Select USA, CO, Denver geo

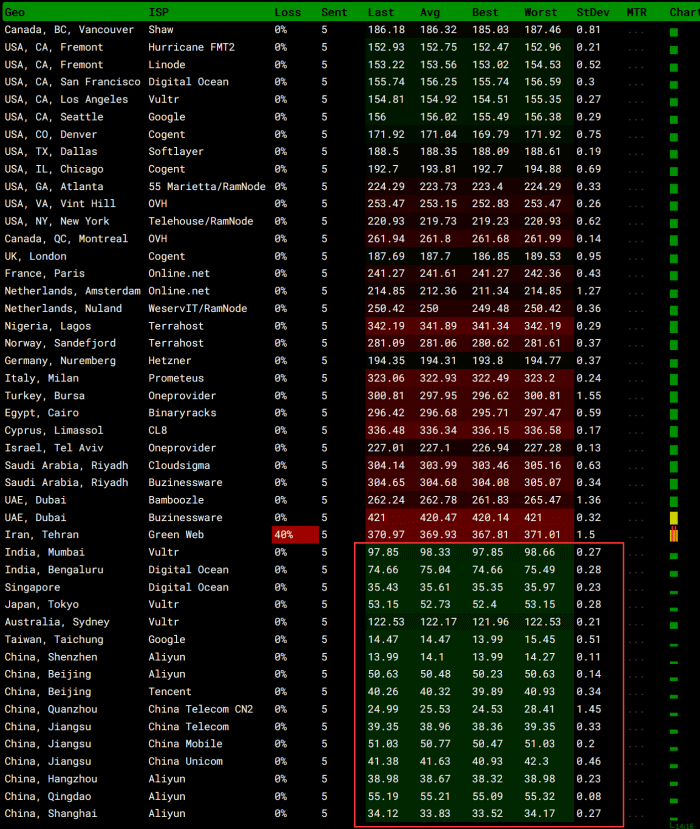click(51, 134)
